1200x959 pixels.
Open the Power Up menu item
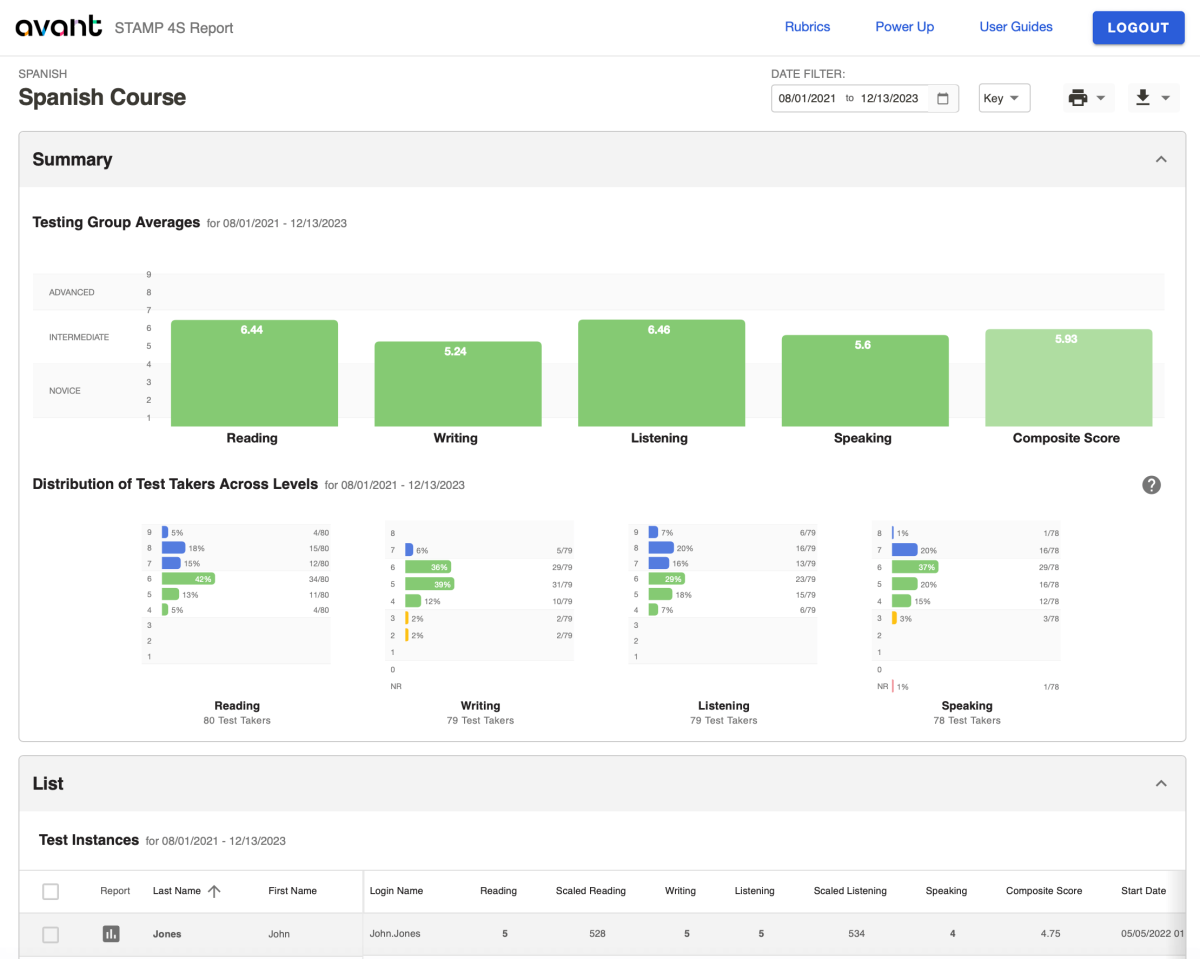[x=905, y=27]
